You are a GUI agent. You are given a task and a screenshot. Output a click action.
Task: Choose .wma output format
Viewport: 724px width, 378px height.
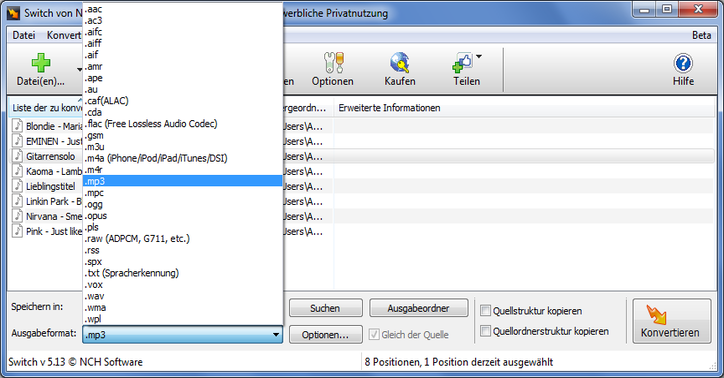[182, 307]
